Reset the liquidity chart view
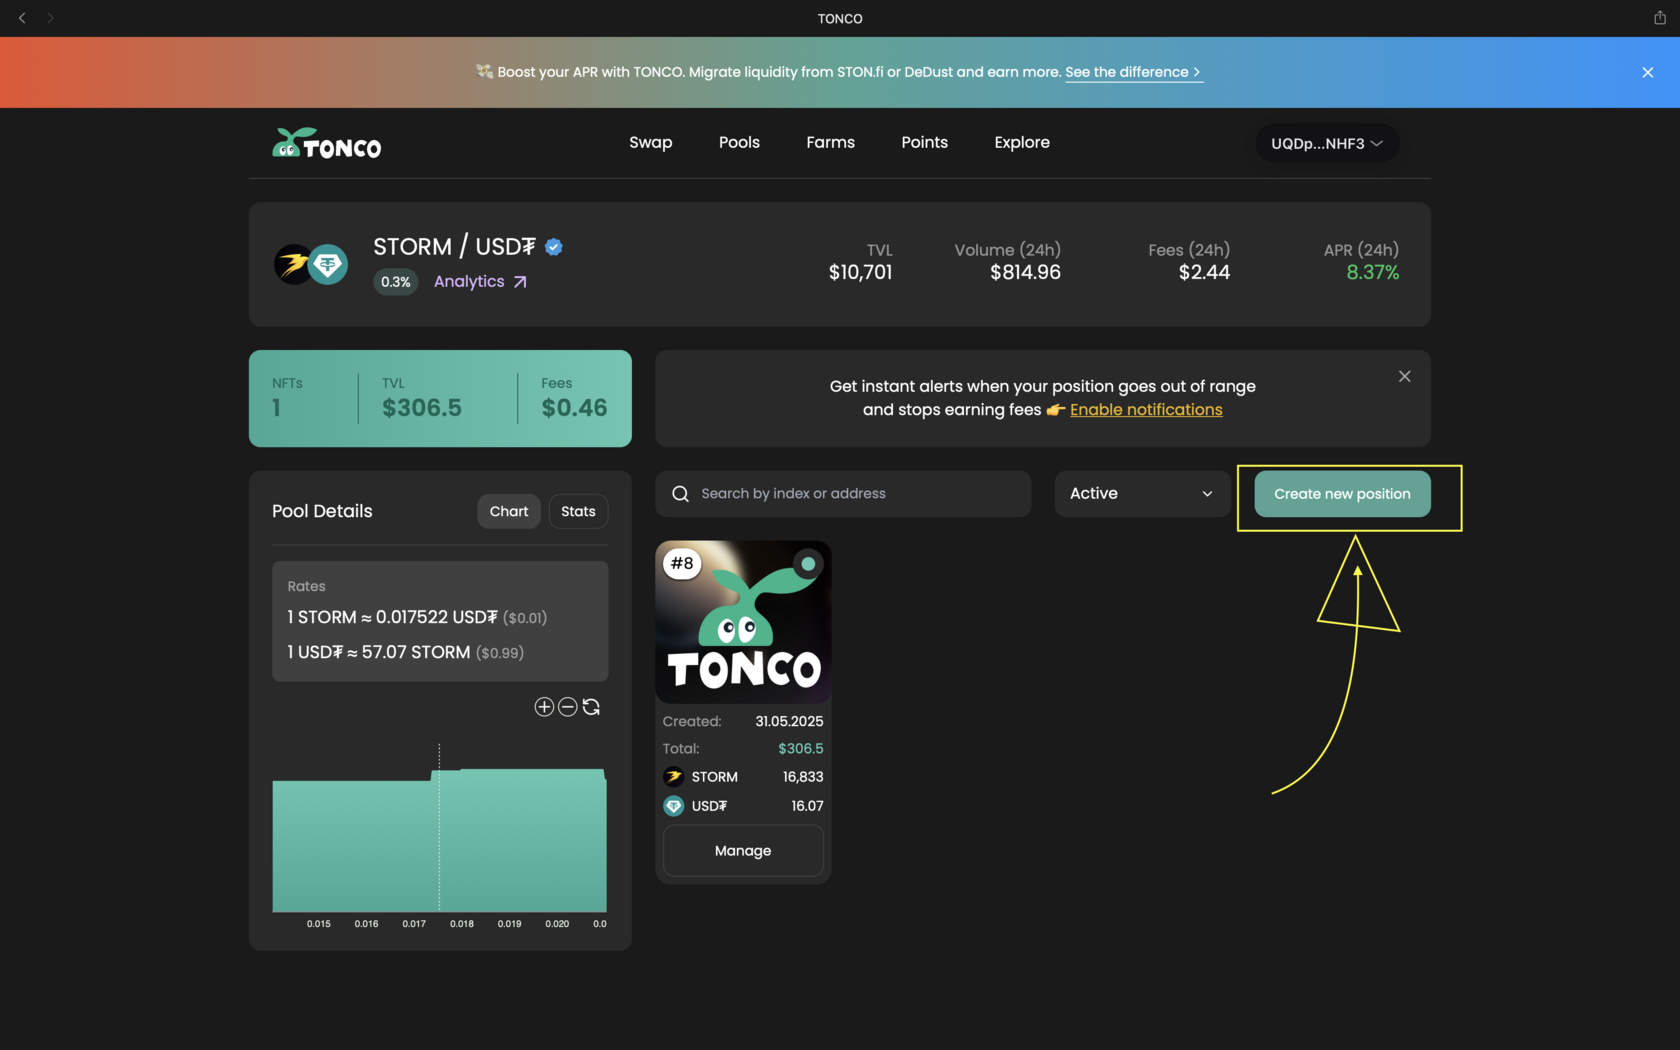The width and height of the screenshot is (1680, 1050). 591,707
